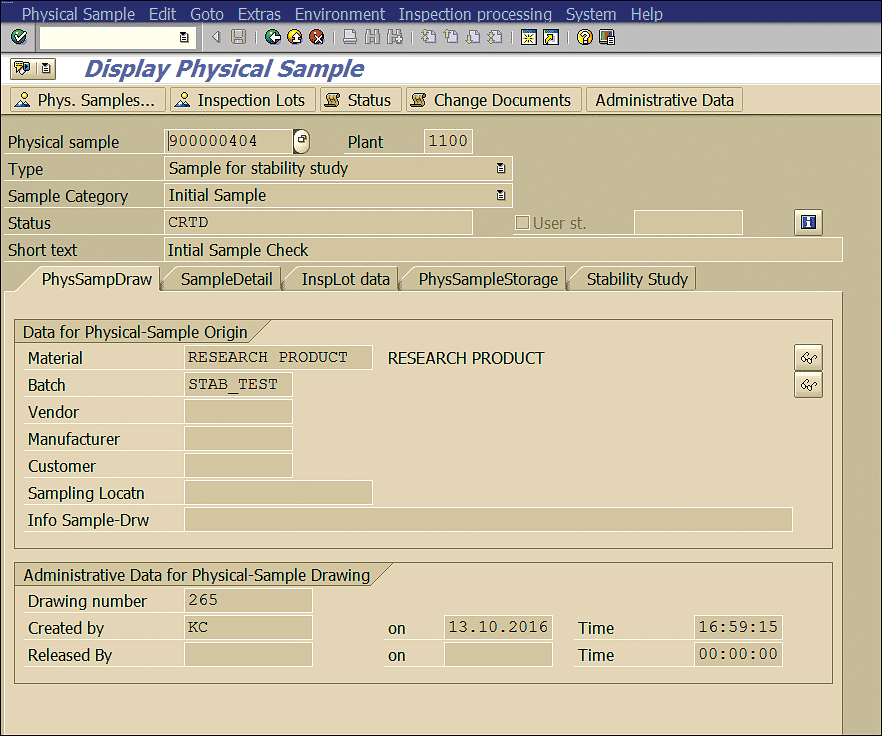Click the display glasses icon for Batch
Screen dimensions: 882x736
808,385
